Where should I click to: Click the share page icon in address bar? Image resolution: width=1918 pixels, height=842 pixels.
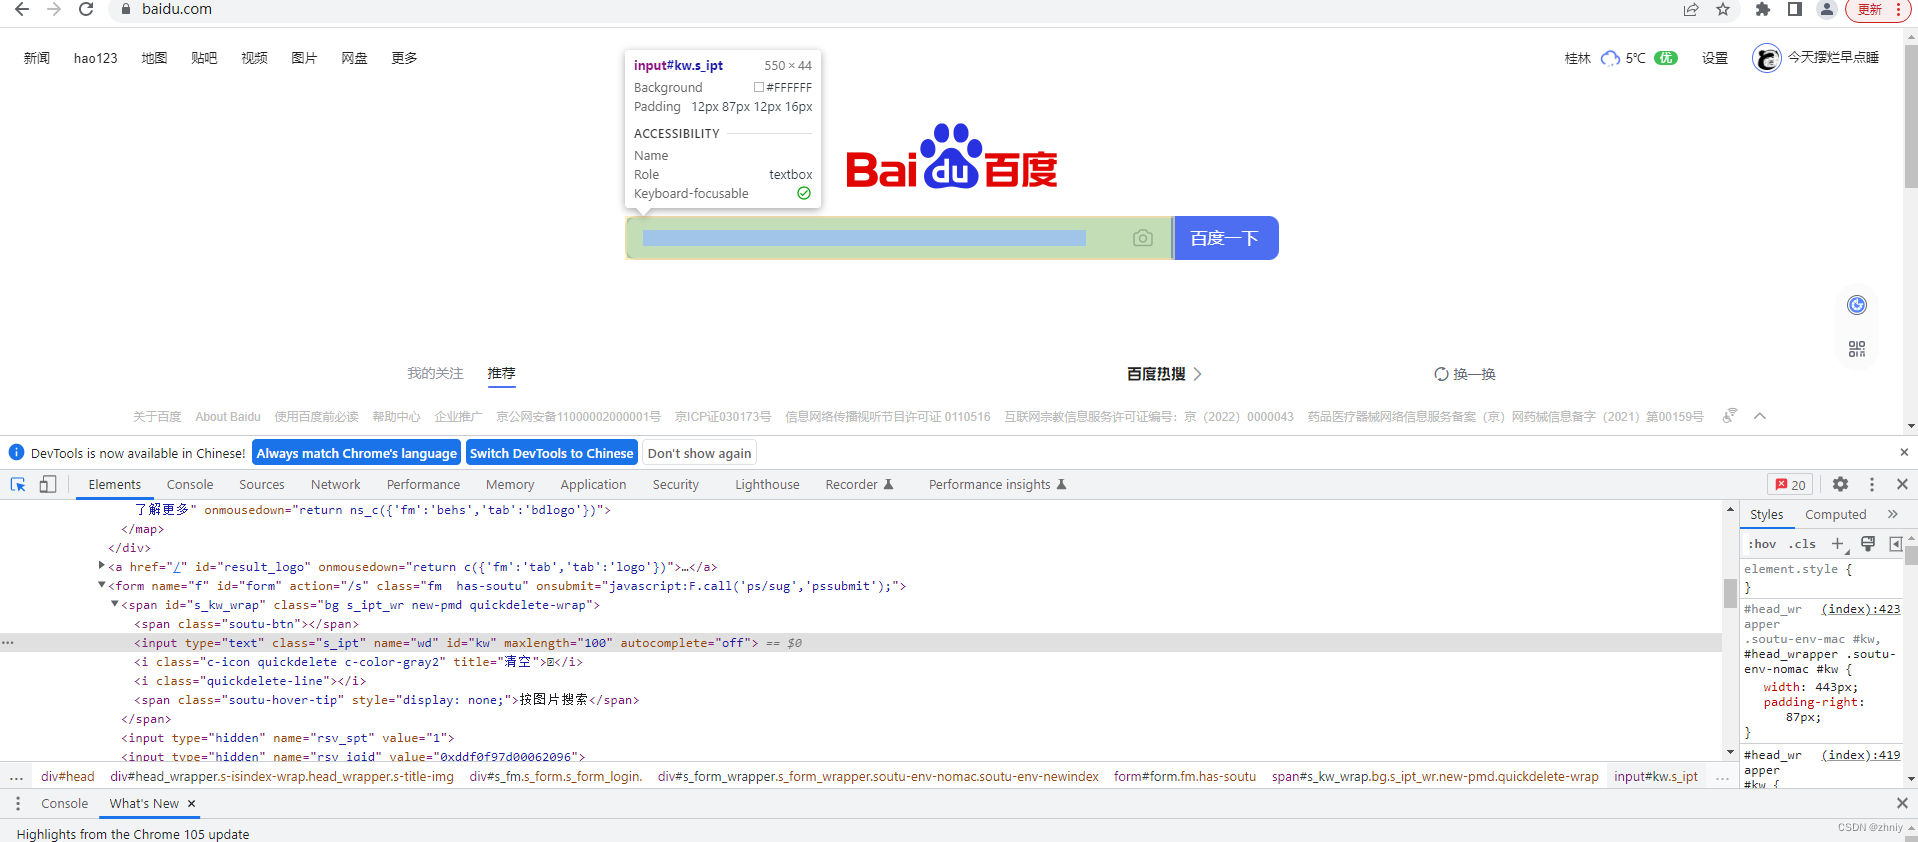coord(1691,9)
